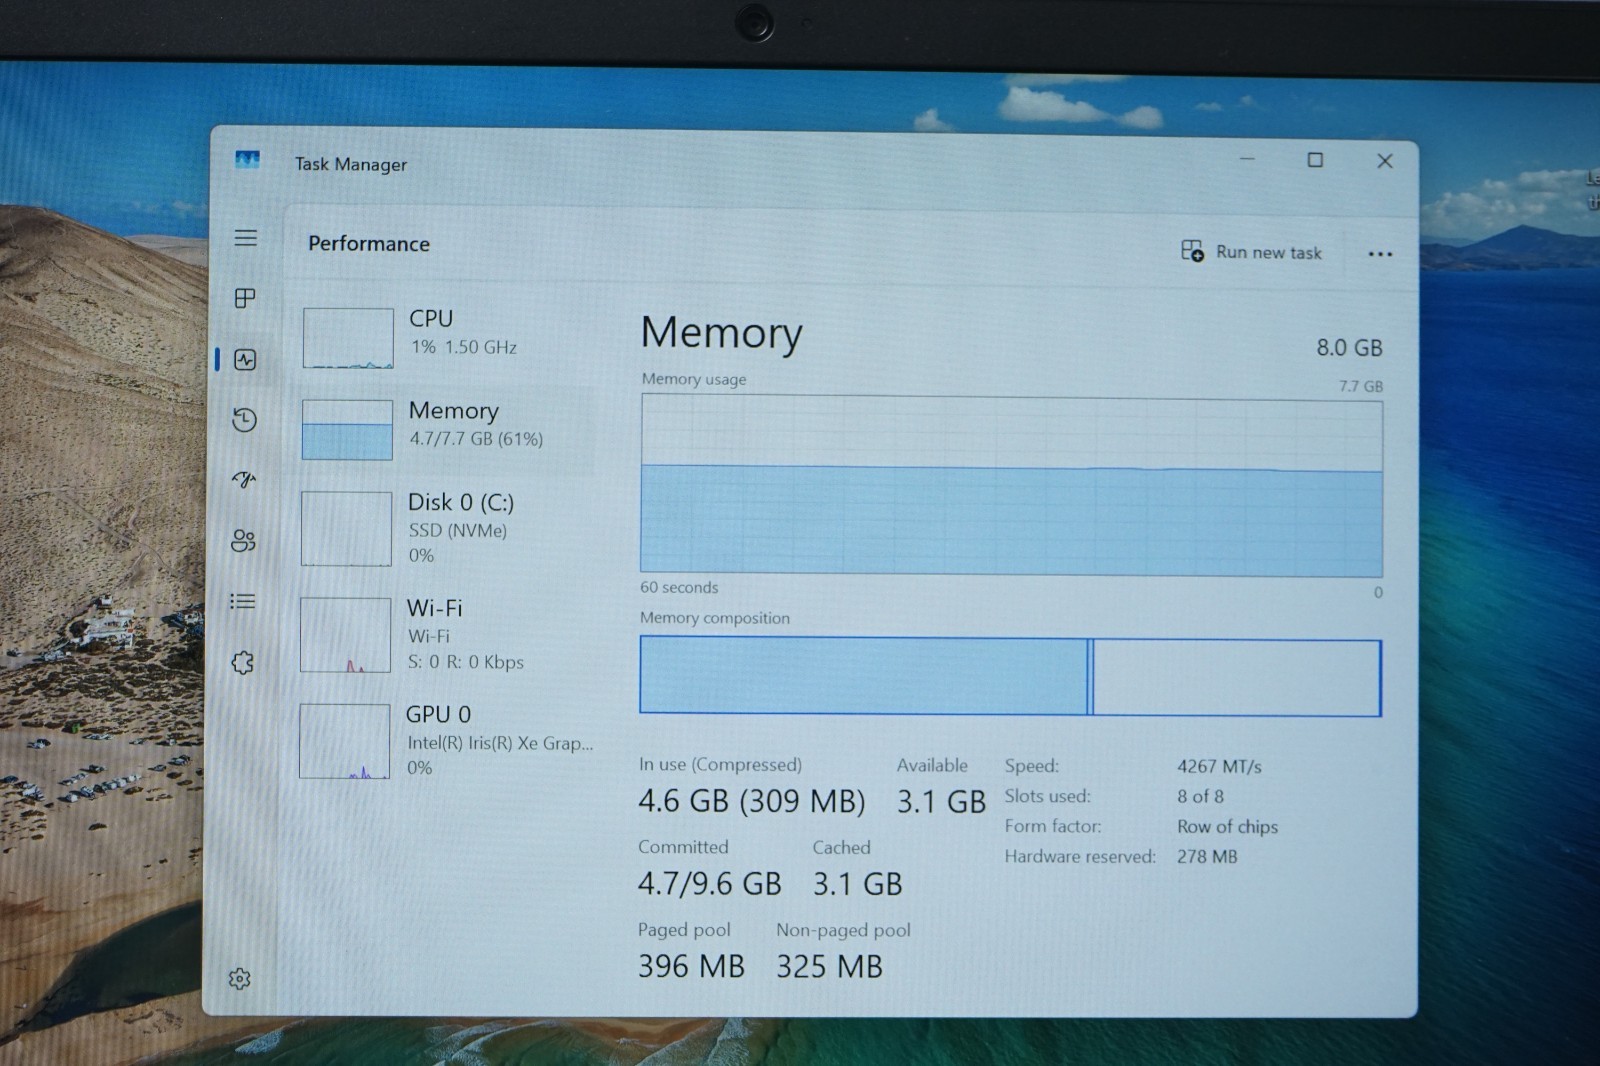Screen dimensions: 1600x1066
Task: Open the App history page icon
Action: (244, 420)
